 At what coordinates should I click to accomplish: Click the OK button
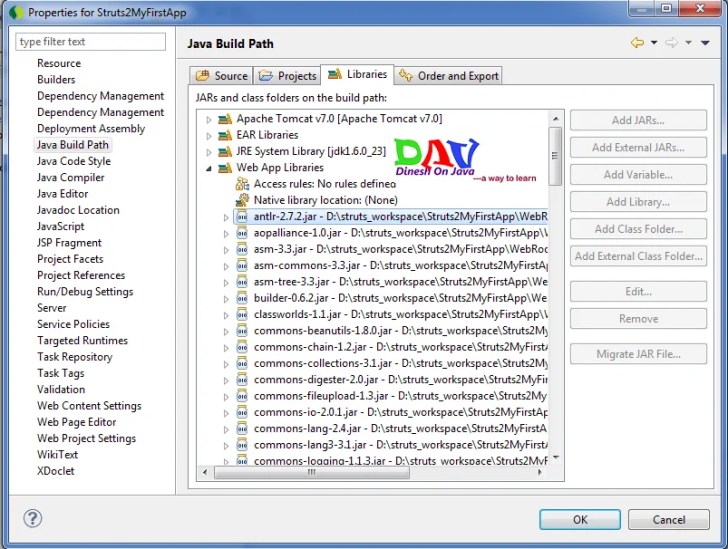(580, 519)
